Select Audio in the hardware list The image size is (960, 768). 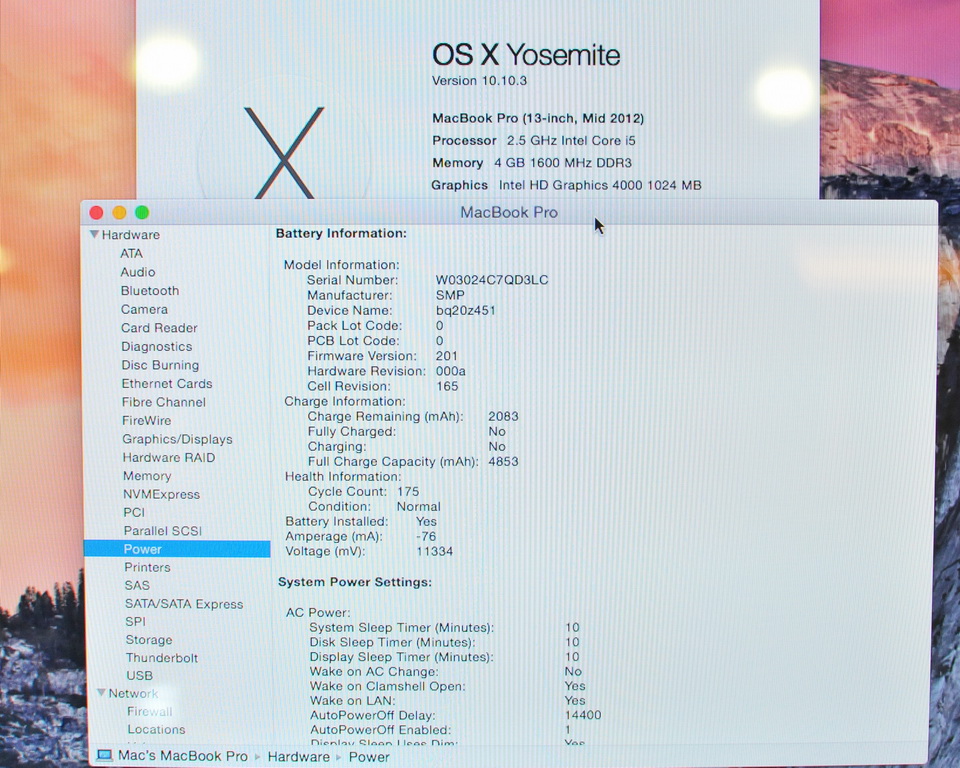[x=138, y=272]
